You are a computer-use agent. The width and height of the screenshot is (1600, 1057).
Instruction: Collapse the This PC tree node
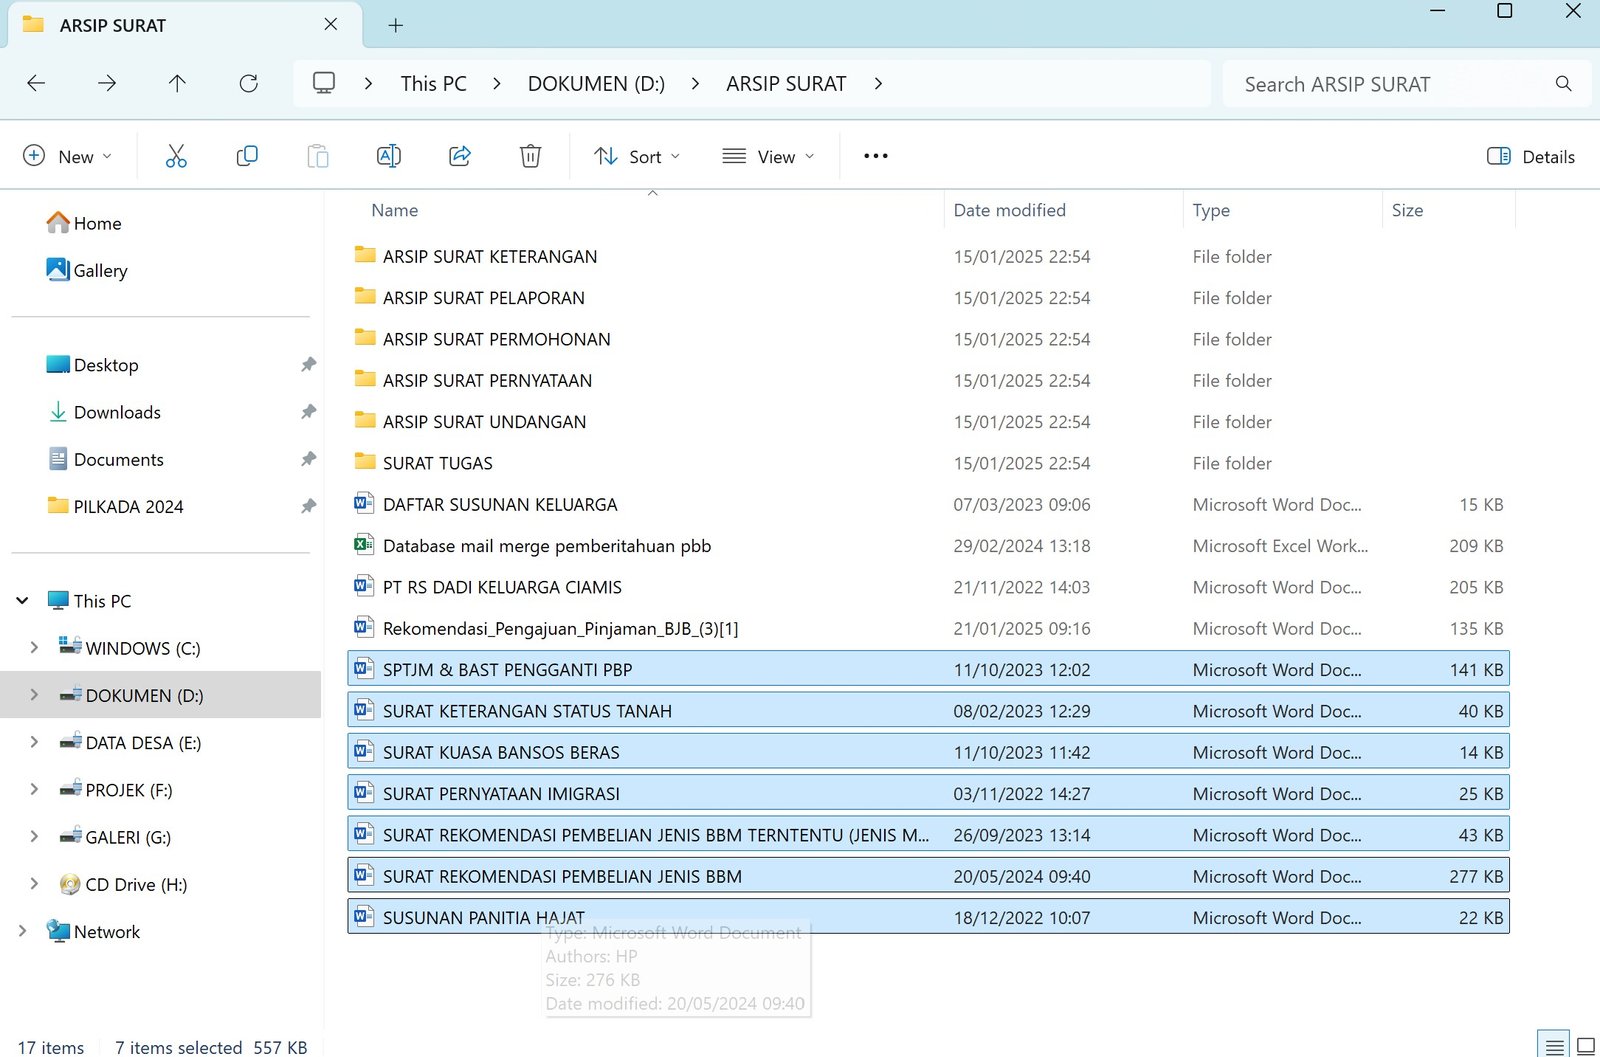click(x=22, y=601)
